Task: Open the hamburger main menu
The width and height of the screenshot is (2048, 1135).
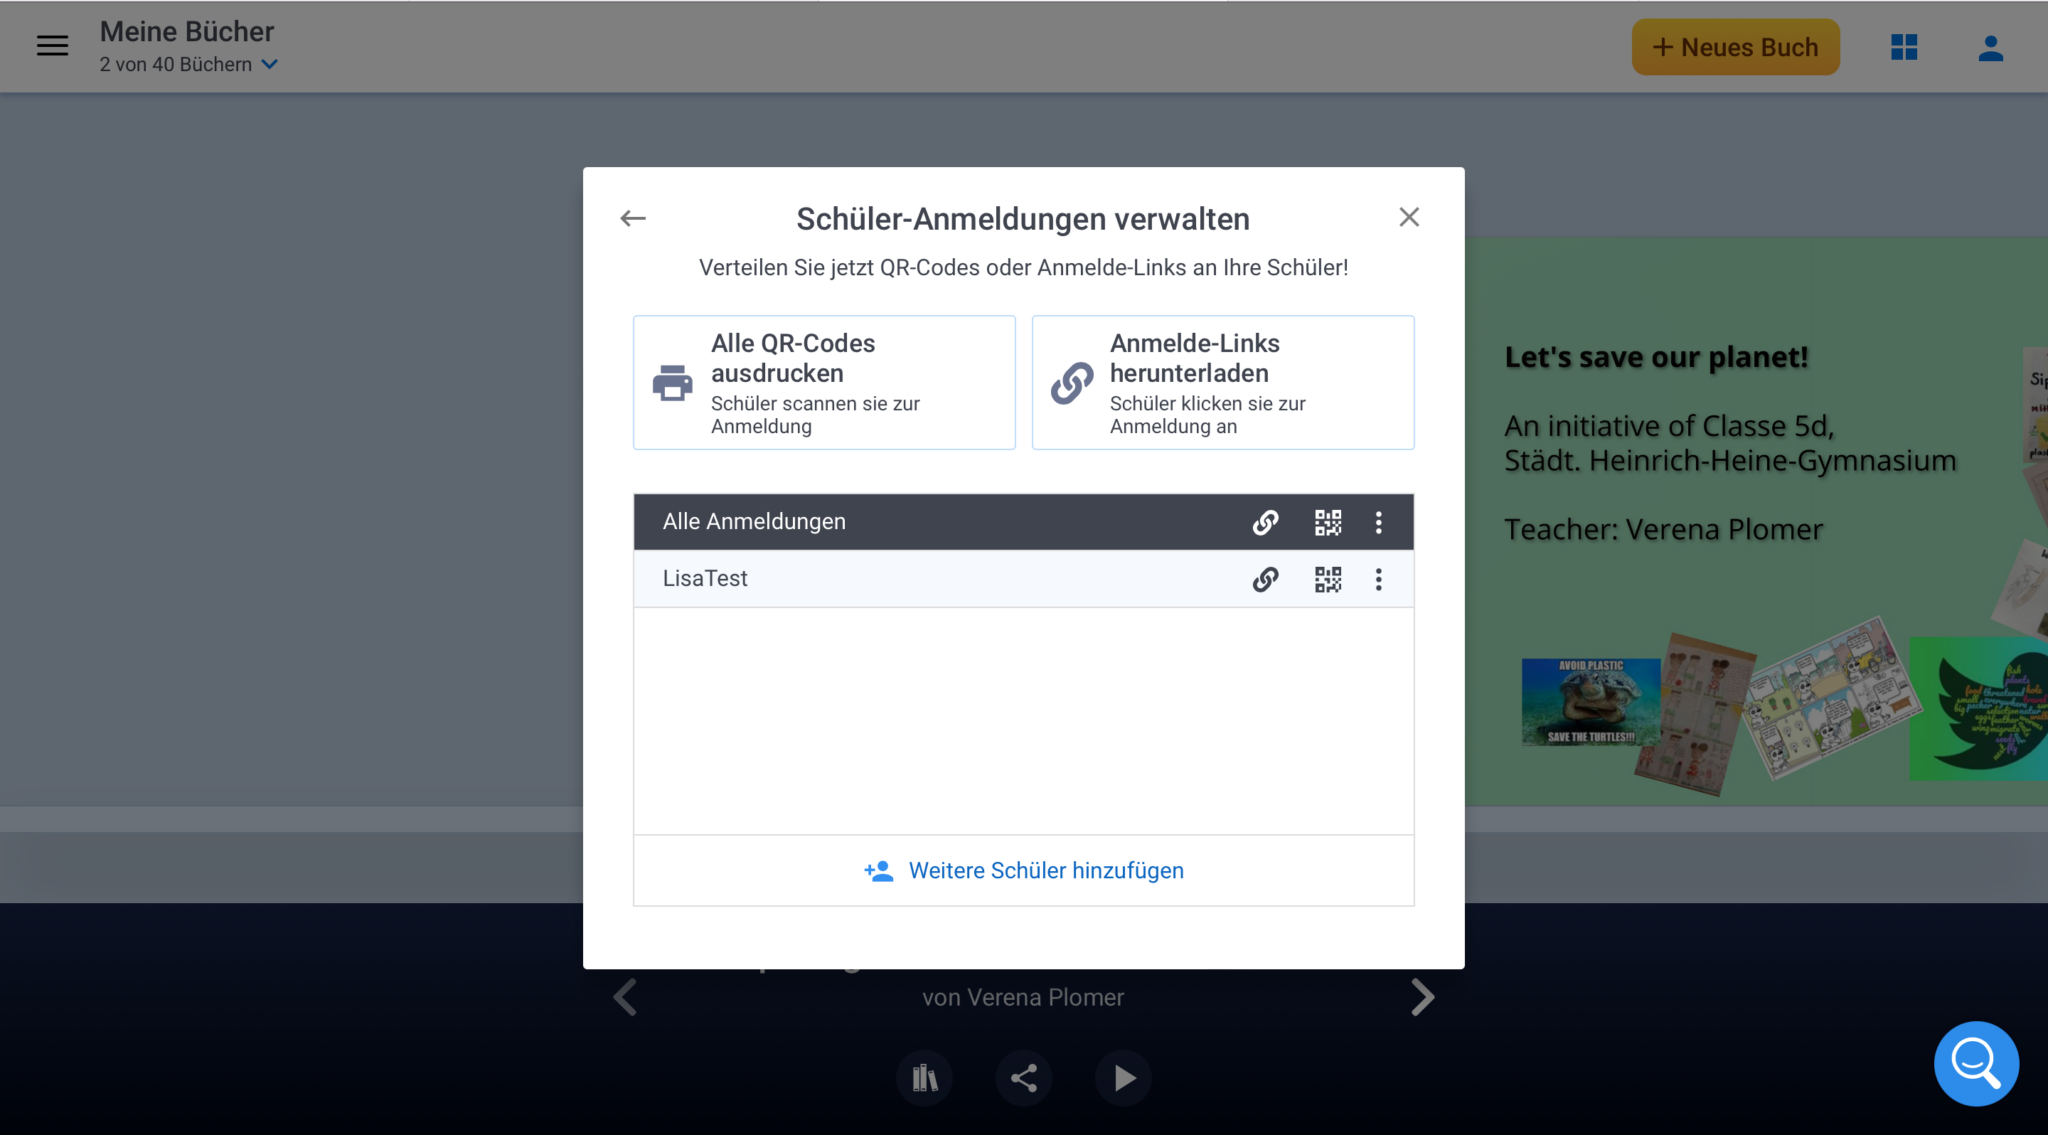Action: [52, 46]
